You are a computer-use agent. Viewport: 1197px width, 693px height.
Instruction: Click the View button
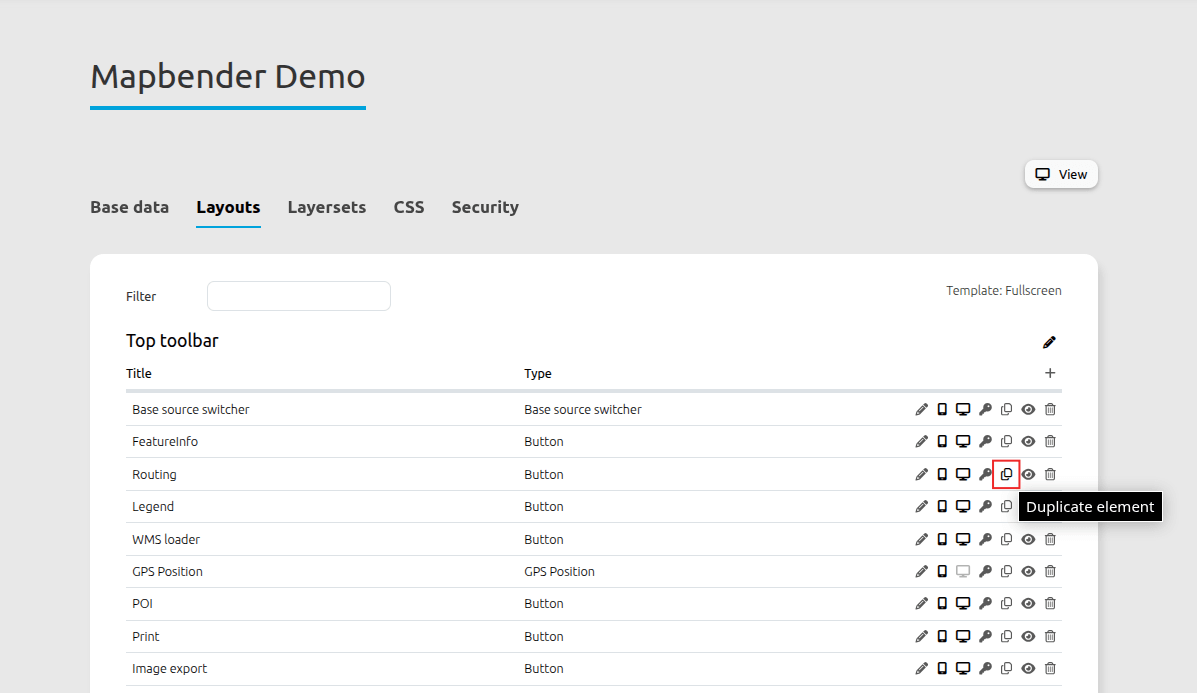pyautogui.click(x=1061, y=174)
